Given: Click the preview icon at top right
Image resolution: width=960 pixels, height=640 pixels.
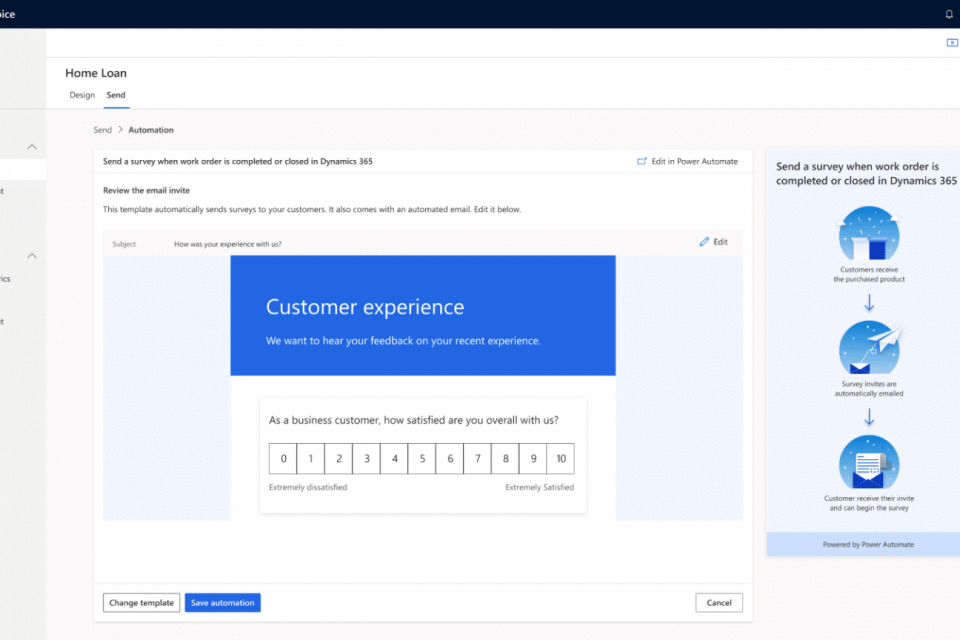Looking at the screenshot, I should (952, 43).
